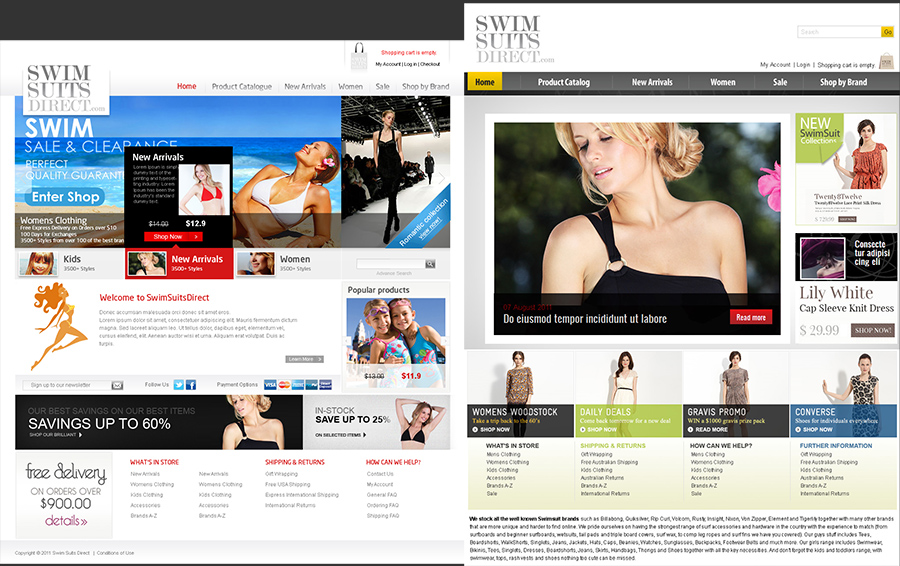
Task: Focus the right design Search field
Action: tap(839, 32)
